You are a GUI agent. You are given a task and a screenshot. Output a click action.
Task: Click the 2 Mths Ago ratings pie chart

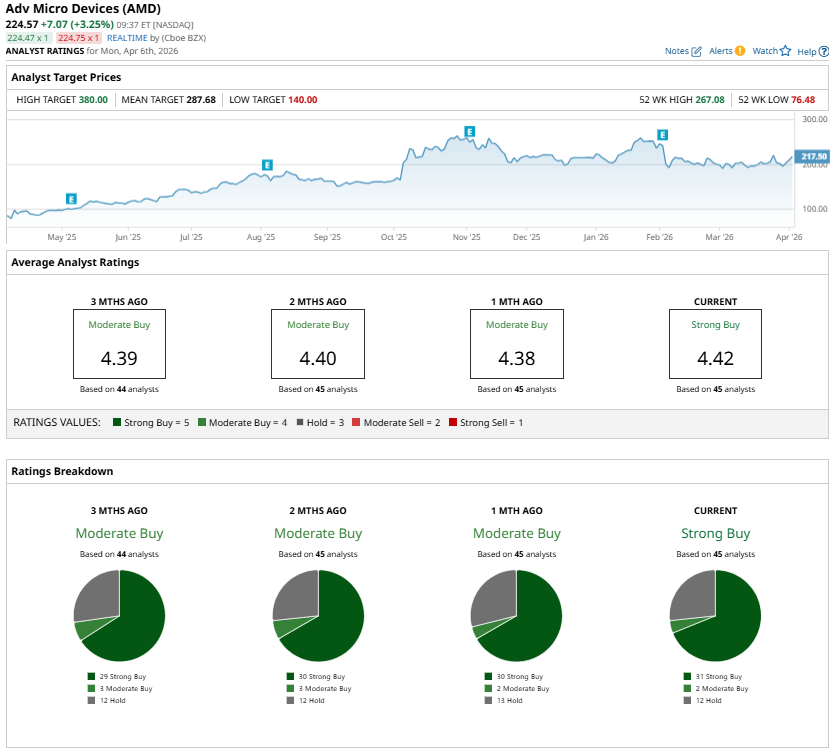[318, 615]
